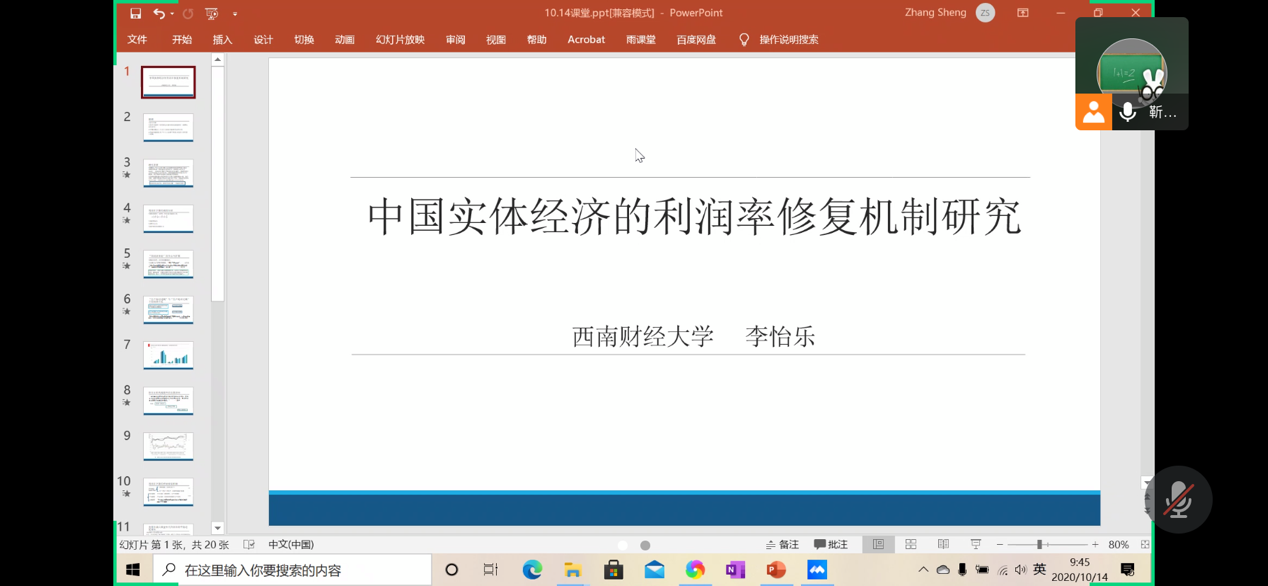Open reading view from status bar
Screen dimensions: 1268x586
pyautogui.click(x=943, y=545)
